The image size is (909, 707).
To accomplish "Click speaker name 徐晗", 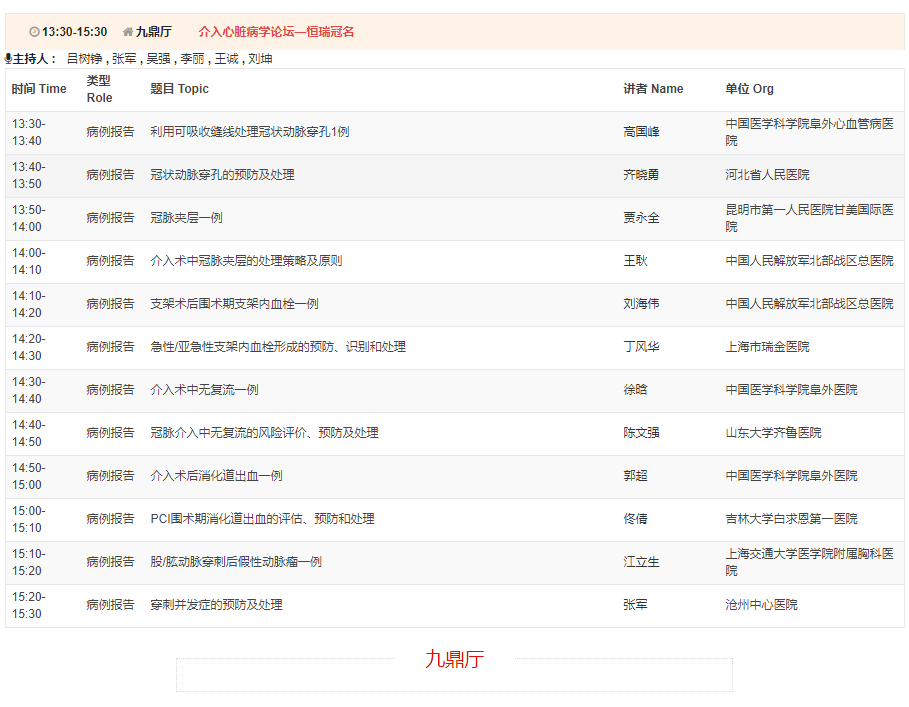I will 635,389.
